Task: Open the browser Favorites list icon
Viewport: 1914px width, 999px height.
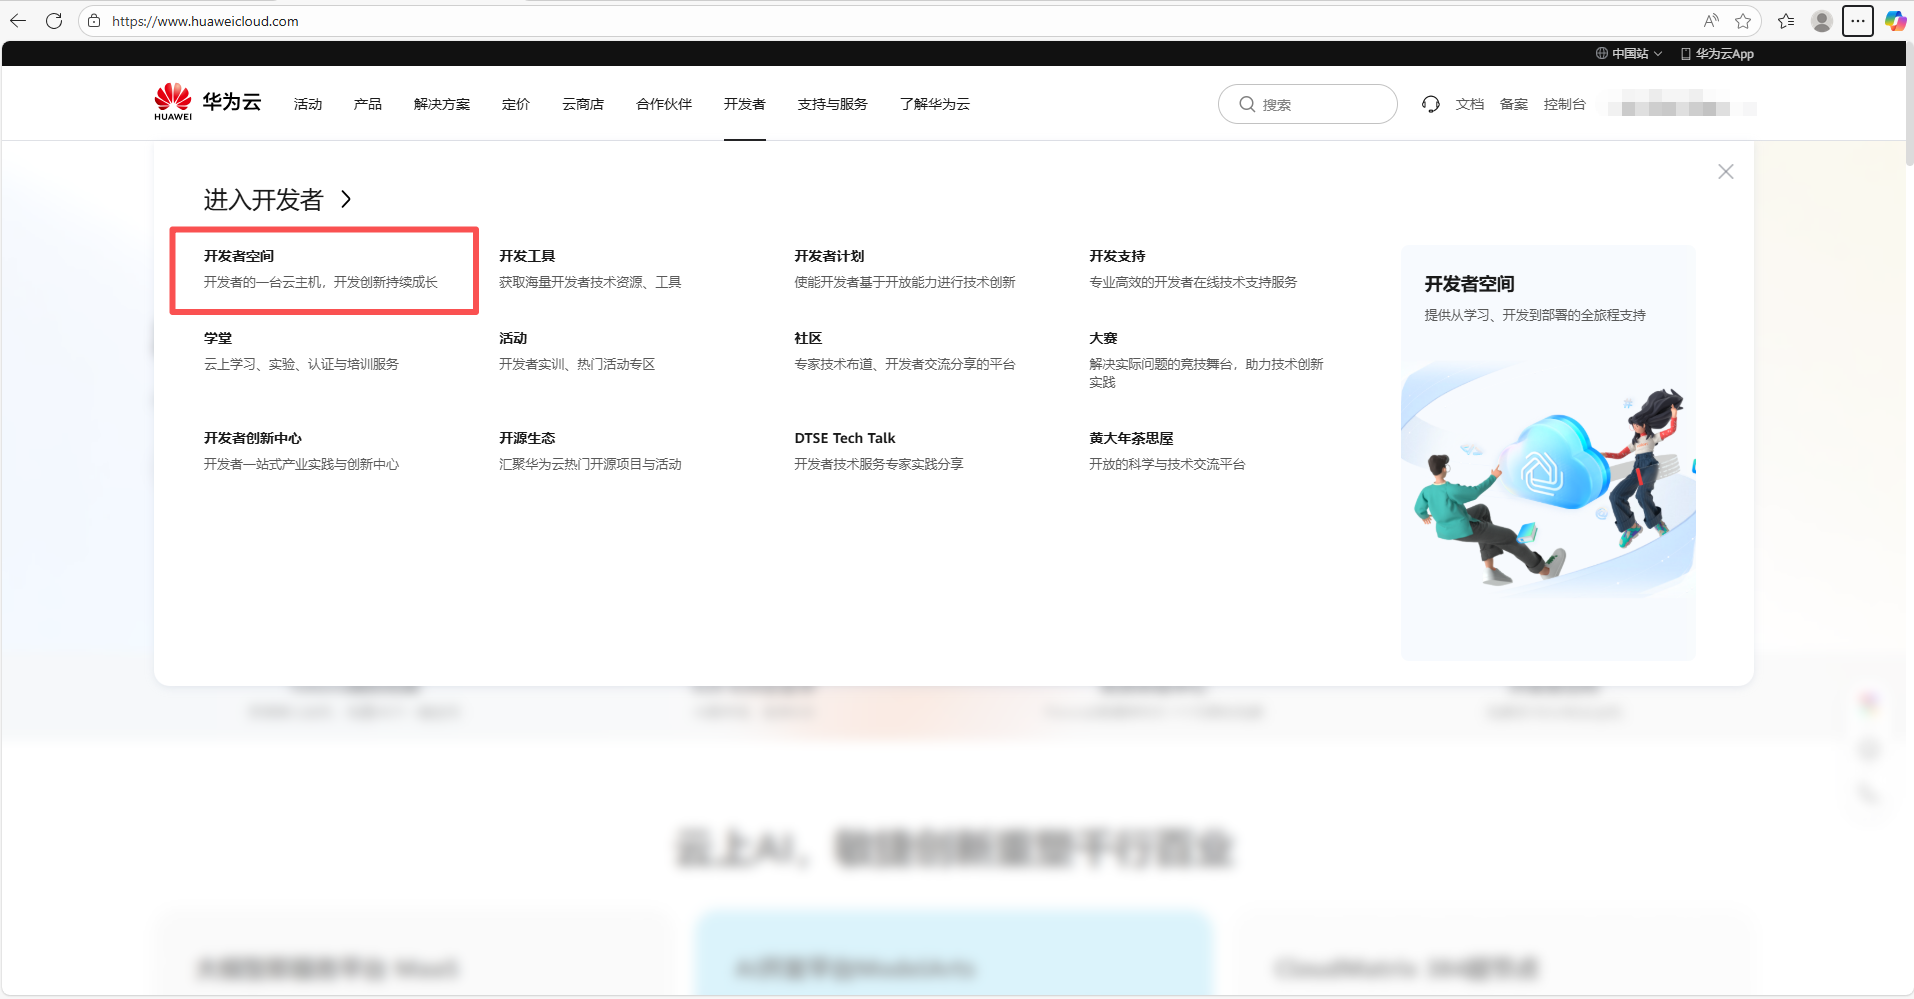Action: point(1786,21)
